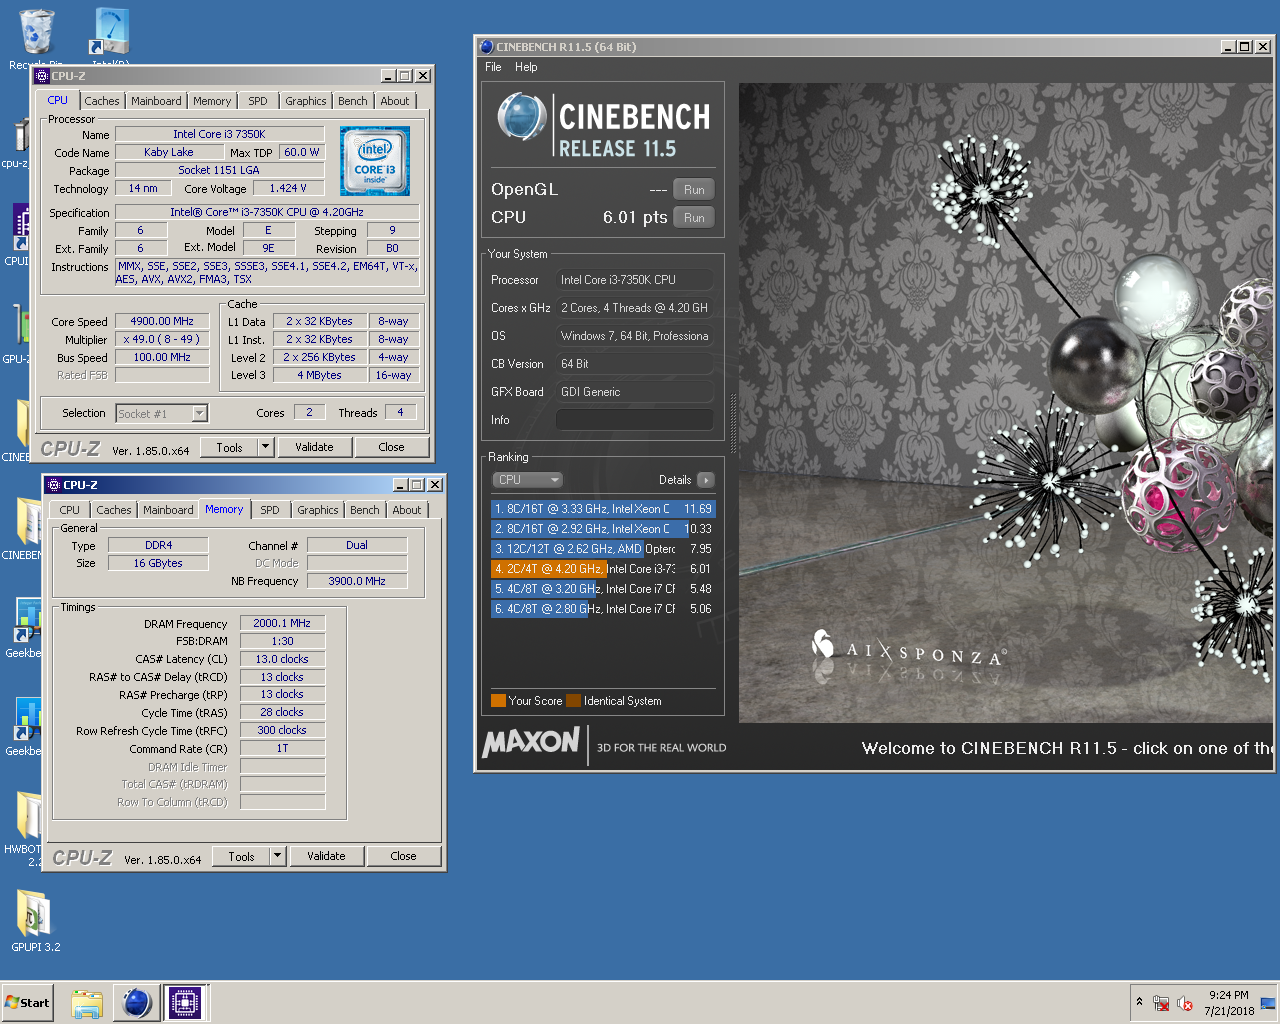Viewport: 1280px width, 1024px height.
Task: Open Bench tab in upper CPU-Z
Action: [x=353, y=101]
